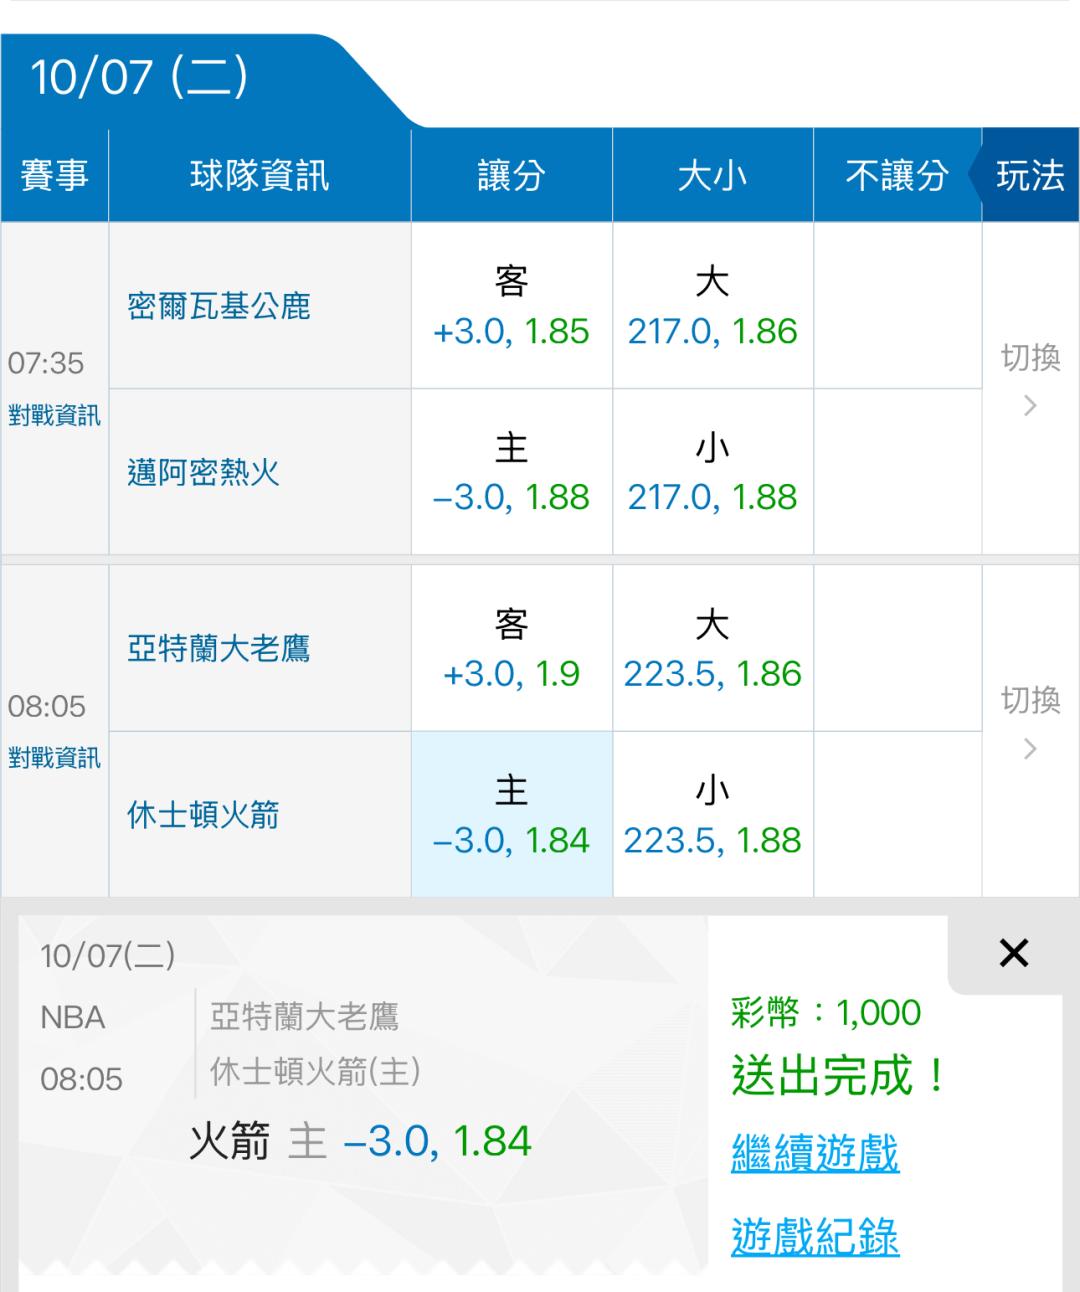
Task: Click 彩幣：1,000 amount in bet slip
Action: tap(826, 1013)
